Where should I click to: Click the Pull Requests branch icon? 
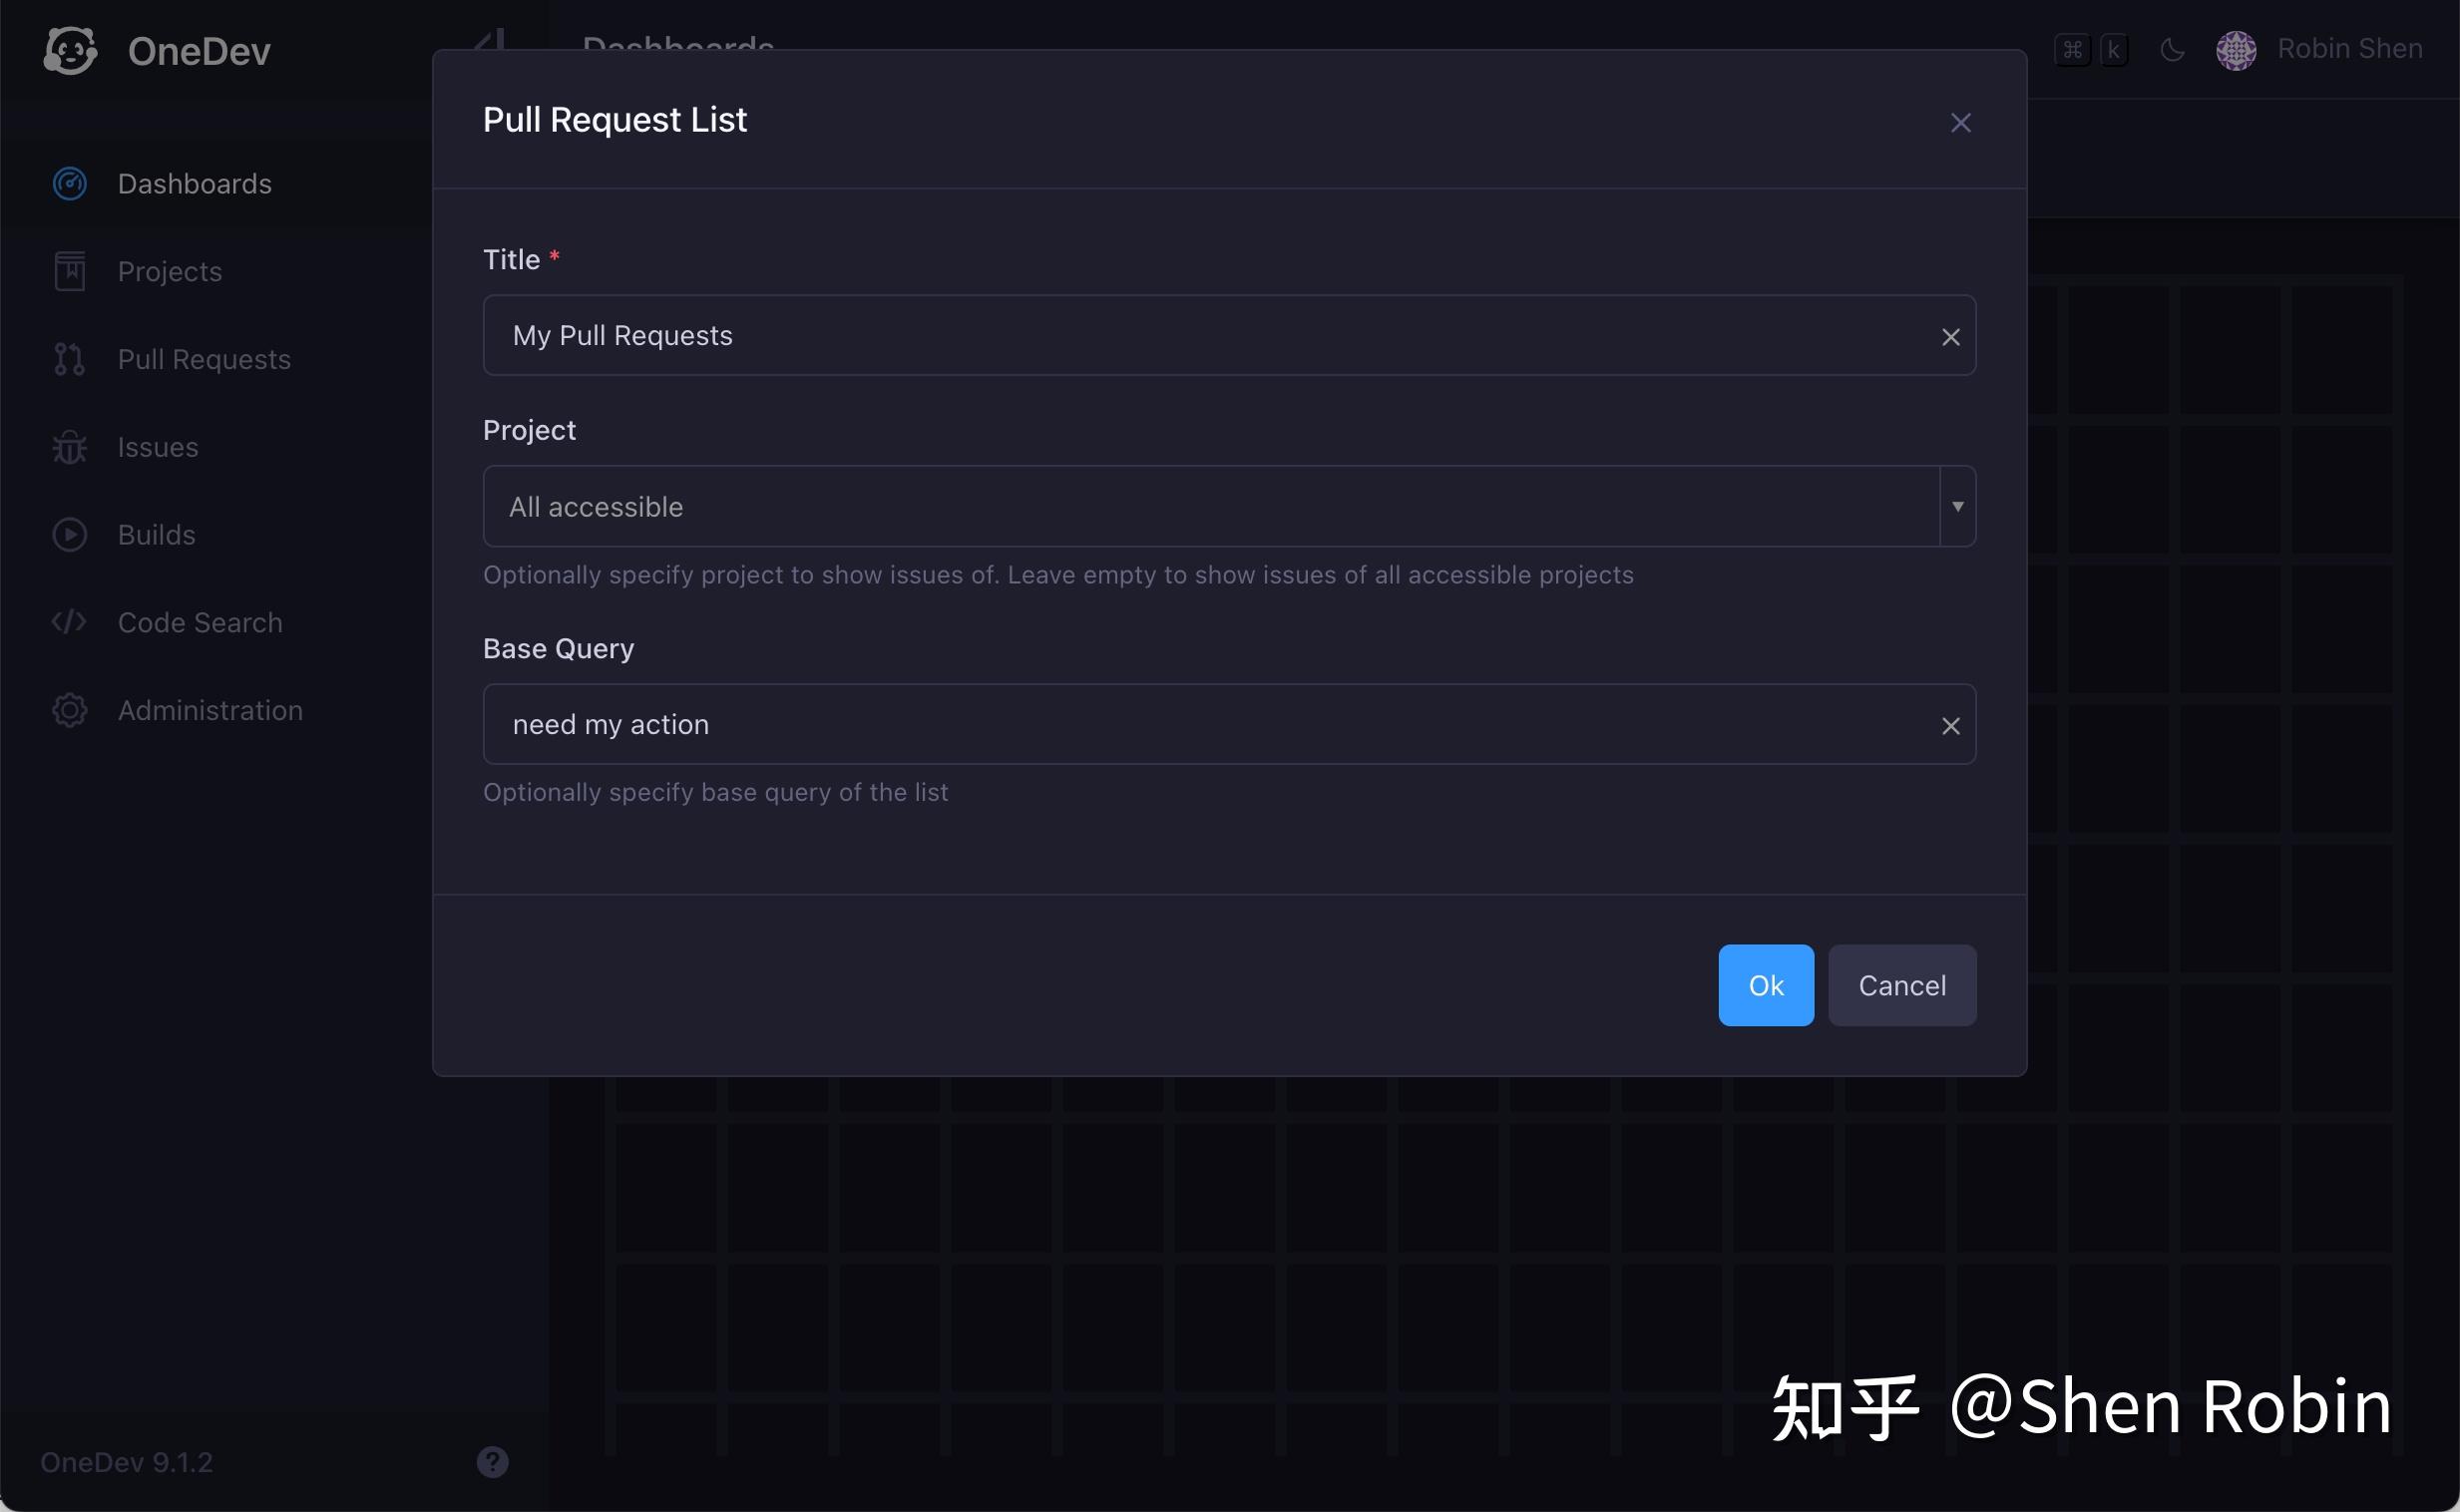click(x=70, y=359)
